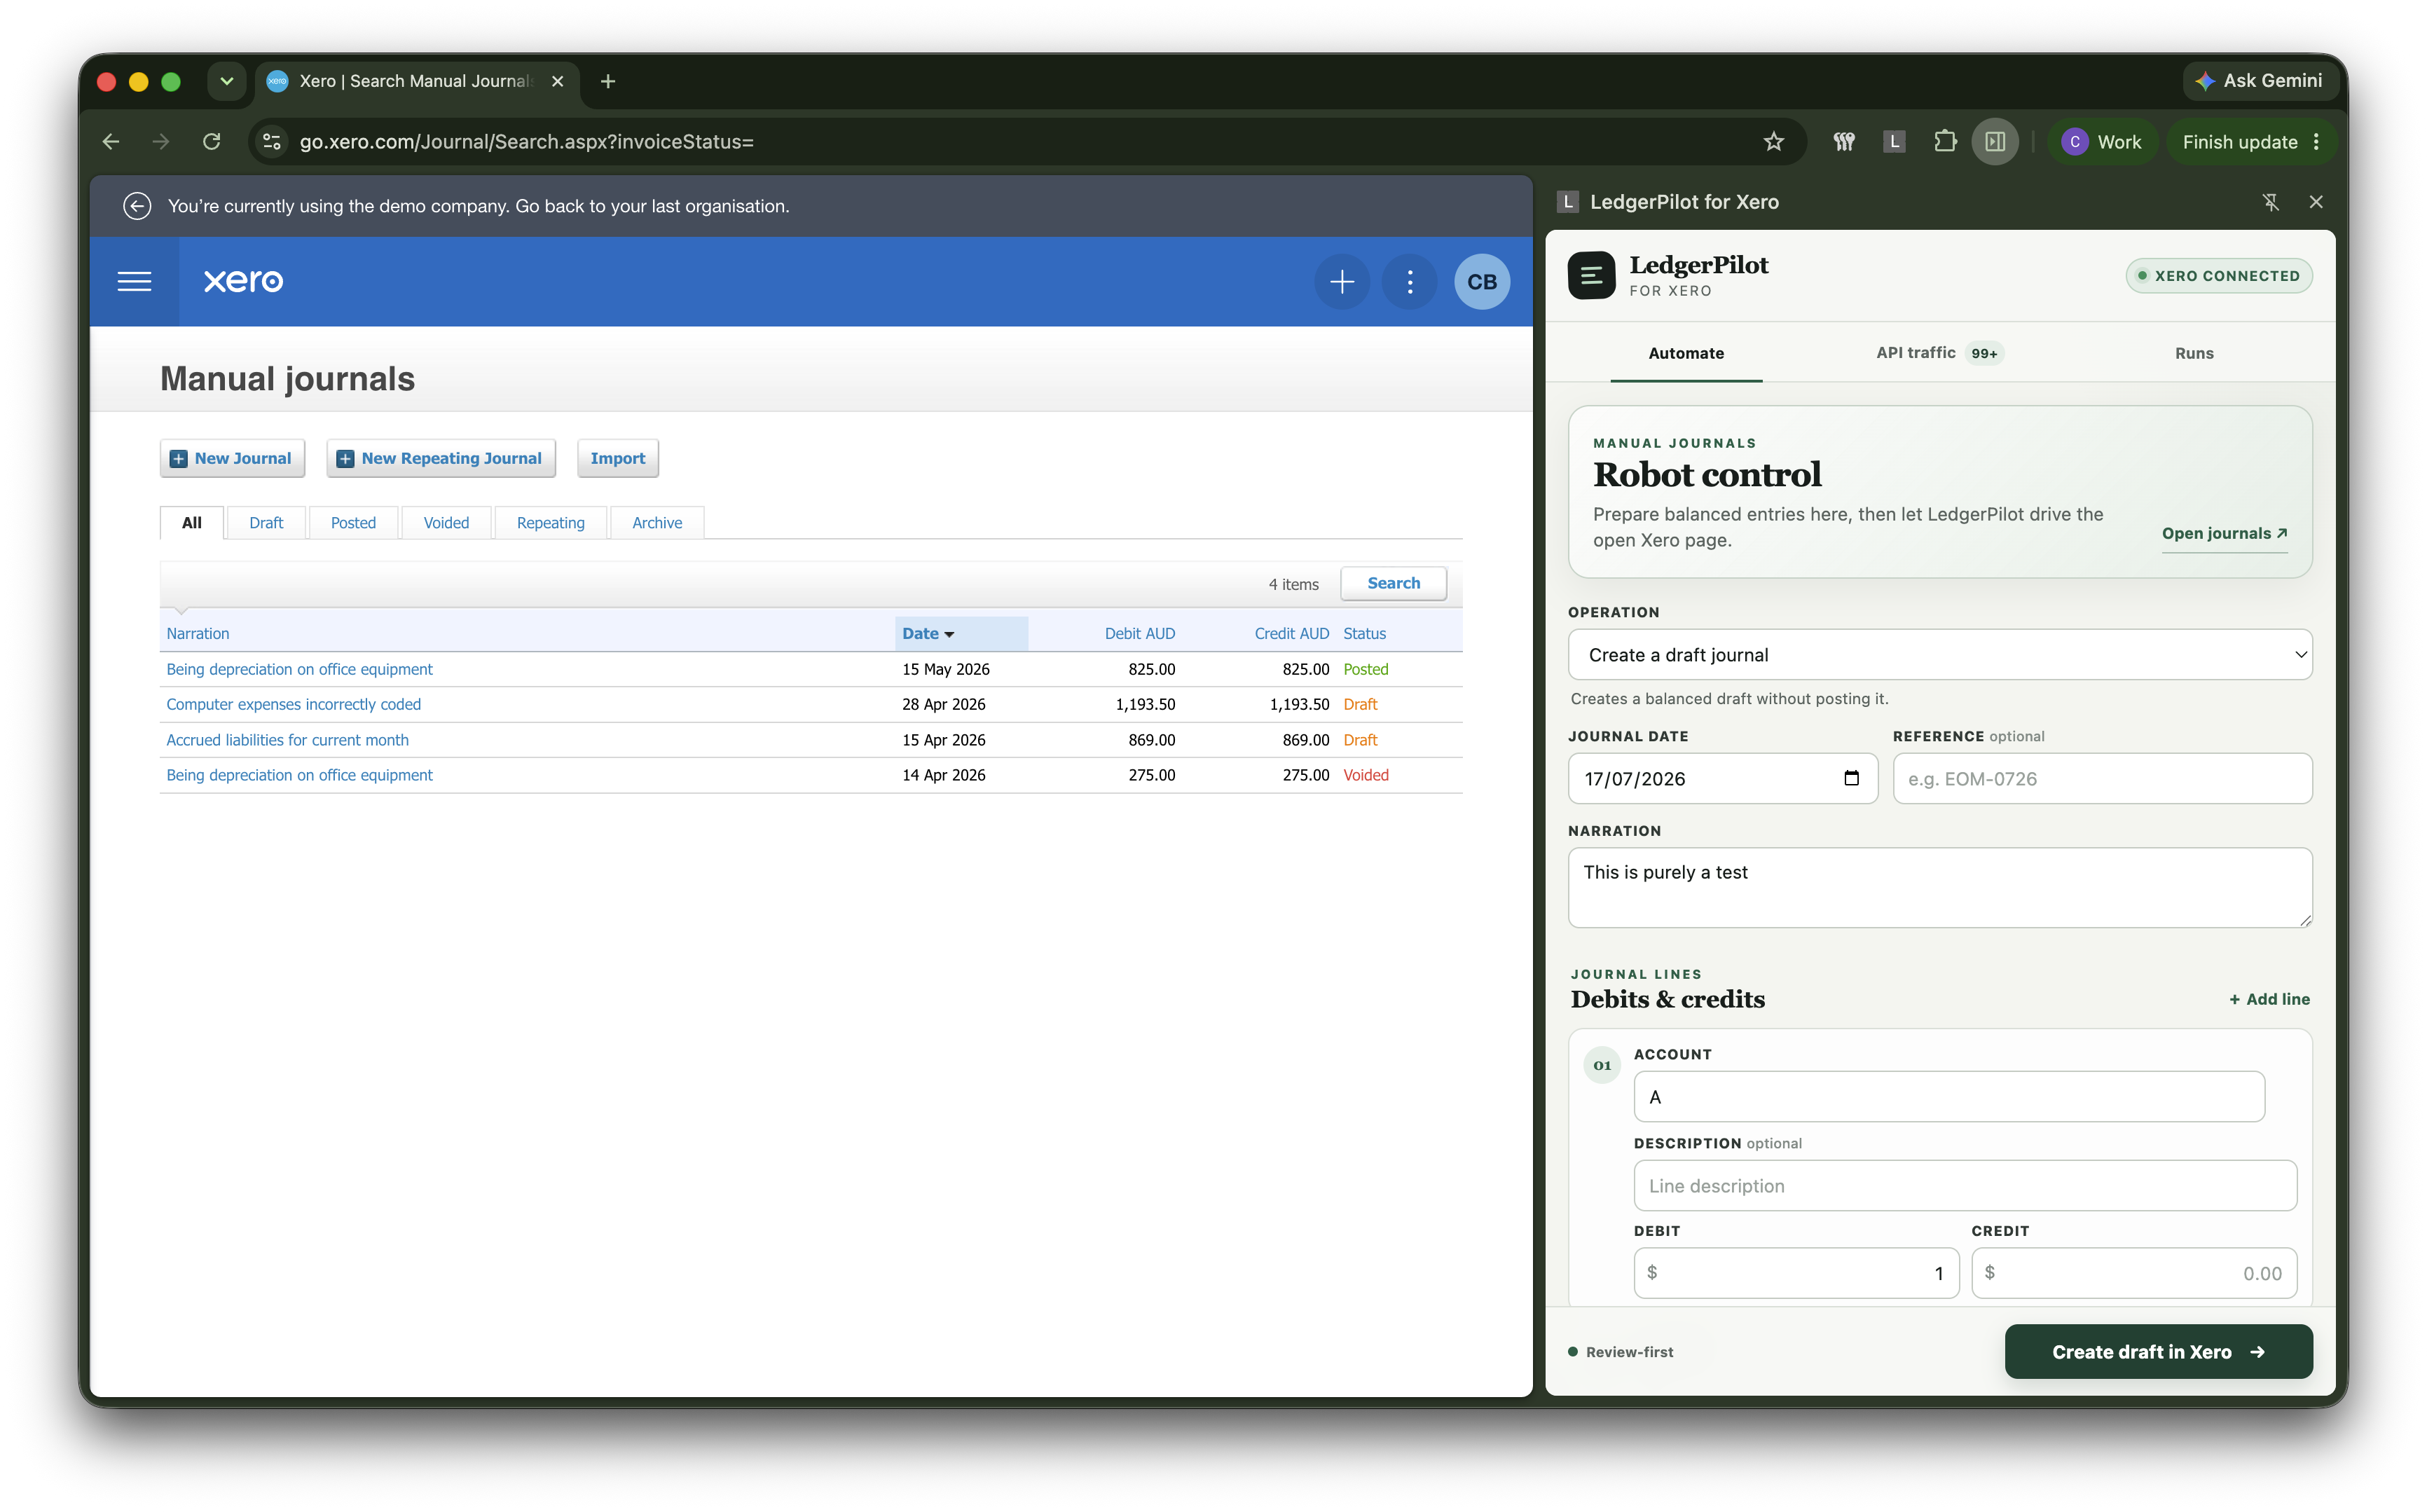Reload the page with refresh icon
2427x1512 pixels.
(211, 142)
